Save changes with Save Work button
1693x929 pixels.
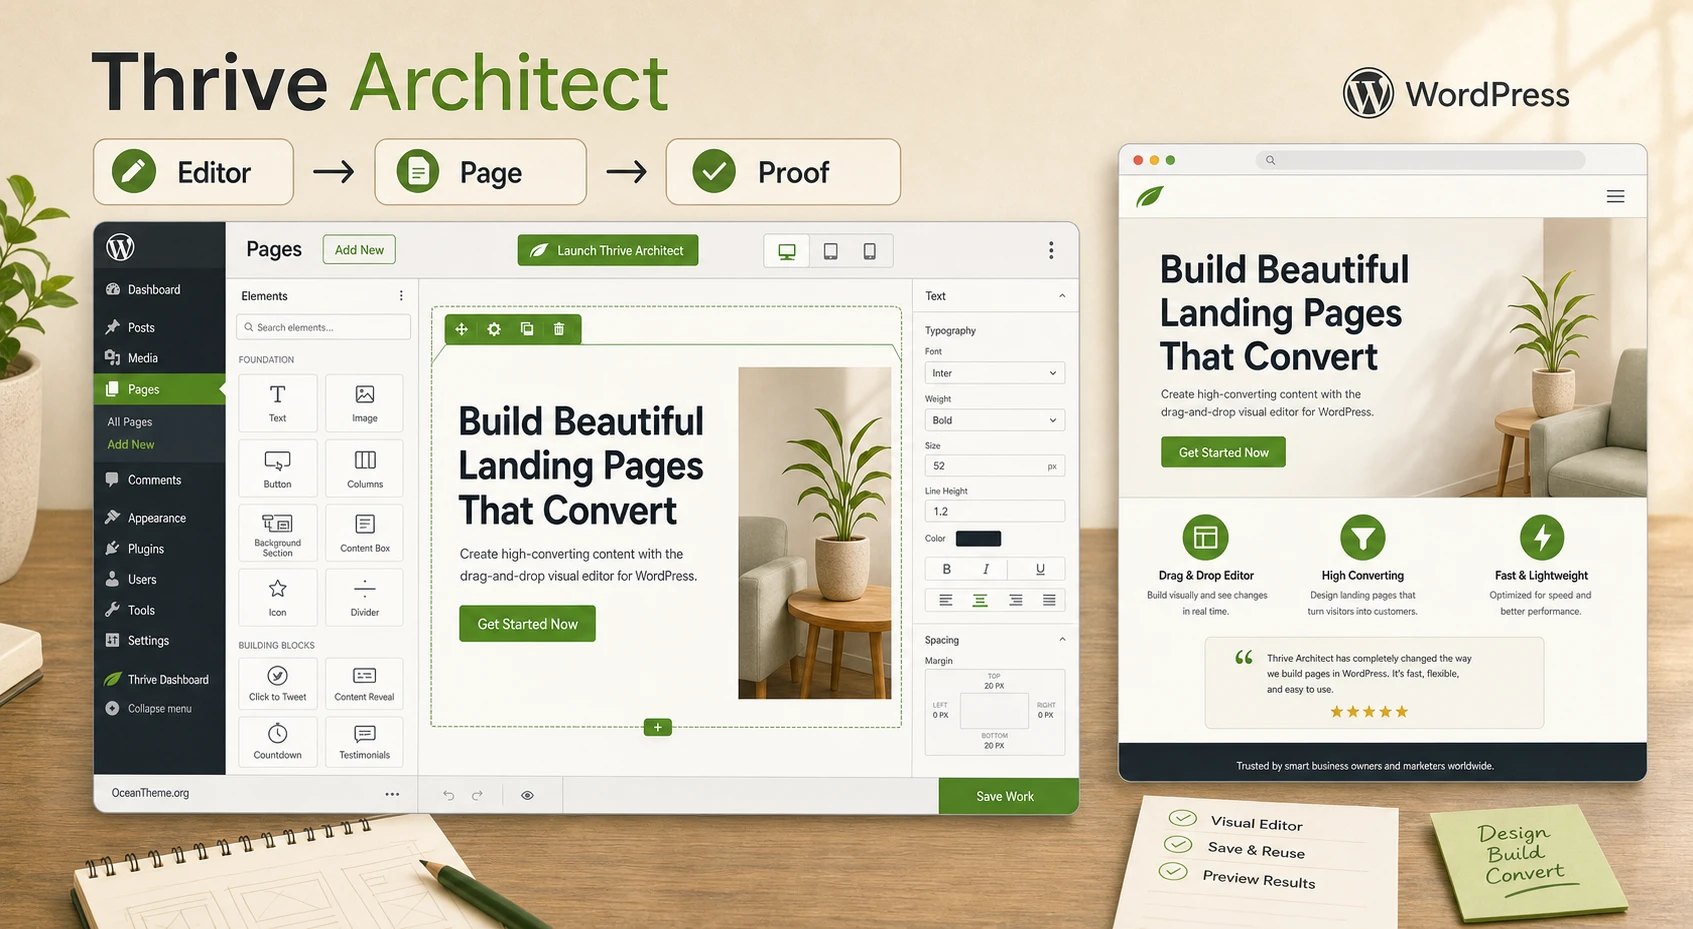[x=1008, y=796]
